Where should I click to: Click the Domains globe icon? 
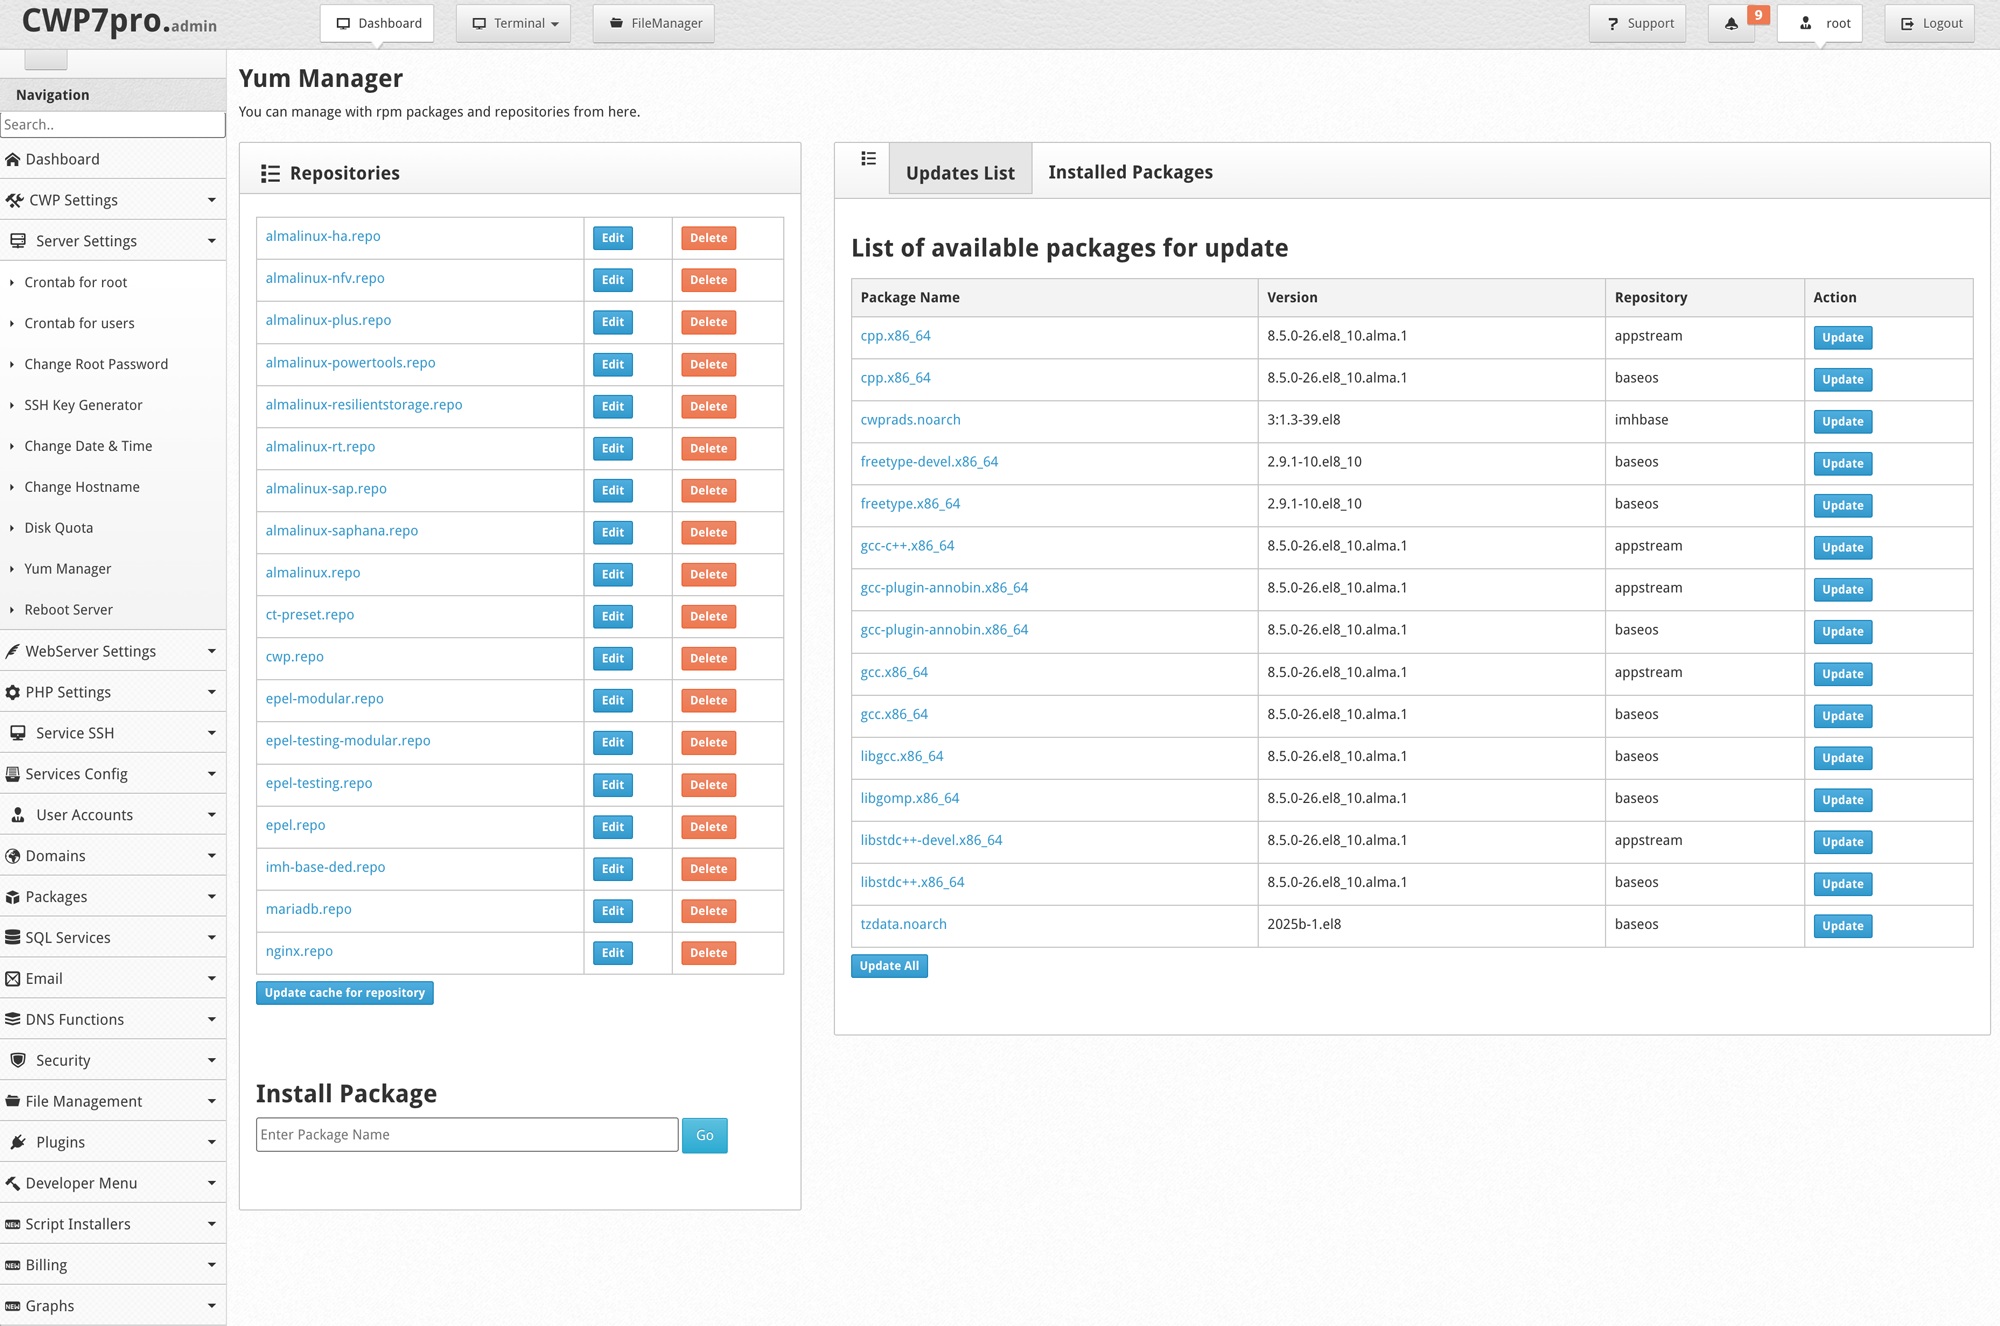click(x=13, y=856)
